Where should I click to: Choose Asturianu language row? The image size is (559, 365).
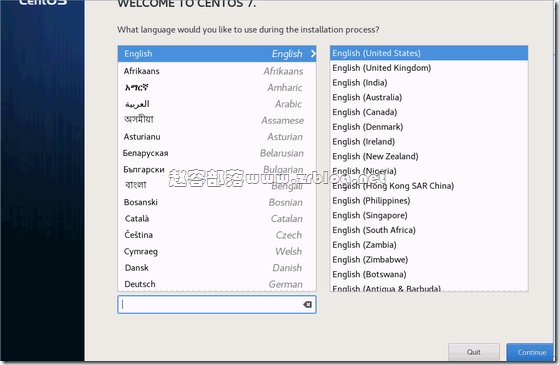(217, 137)
